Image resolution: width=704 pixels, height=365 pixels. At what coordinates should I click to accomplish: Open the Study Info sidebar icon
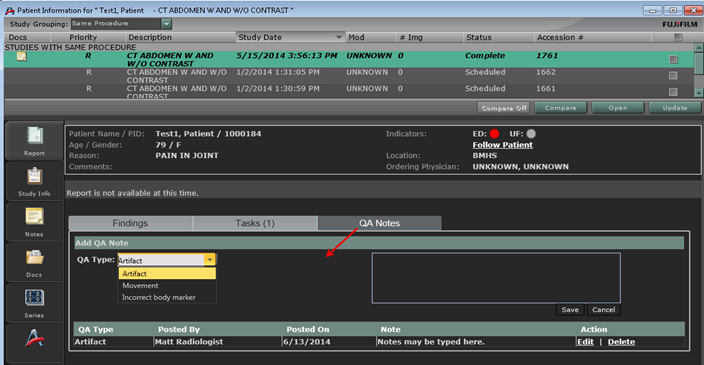(34, 181)
